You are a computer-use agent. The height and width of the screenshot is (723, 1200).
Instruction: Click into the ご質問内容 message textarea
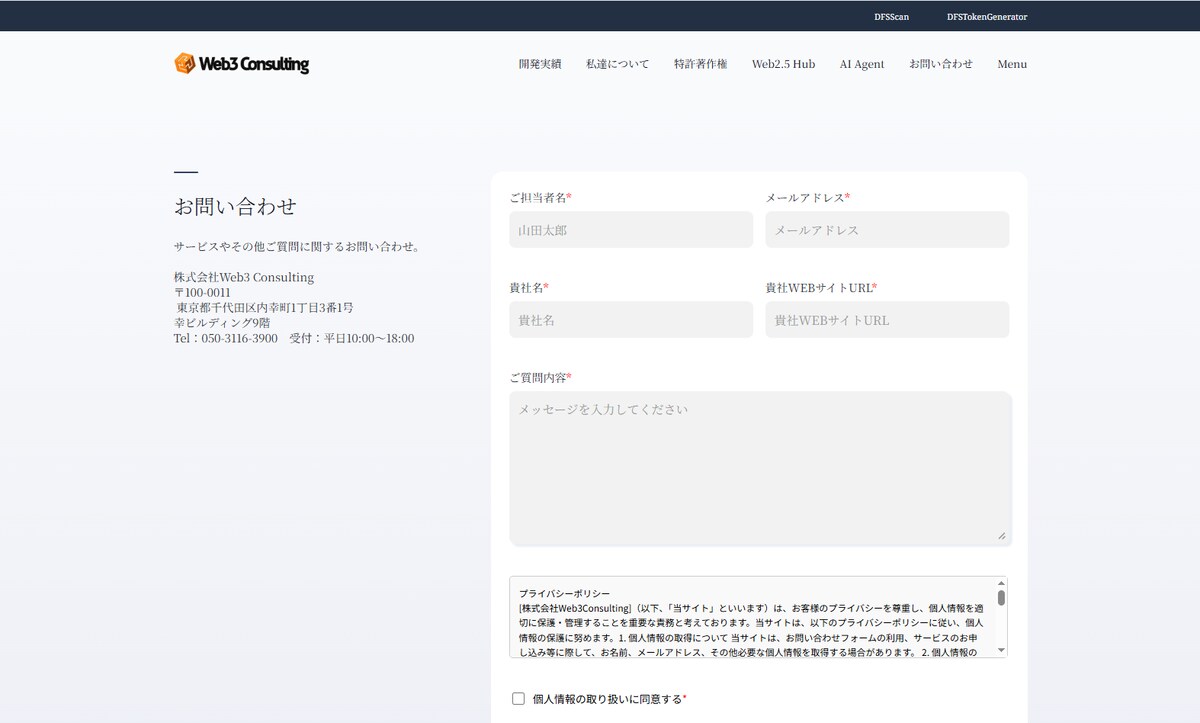pyautogui.click(x=760, y=469)
